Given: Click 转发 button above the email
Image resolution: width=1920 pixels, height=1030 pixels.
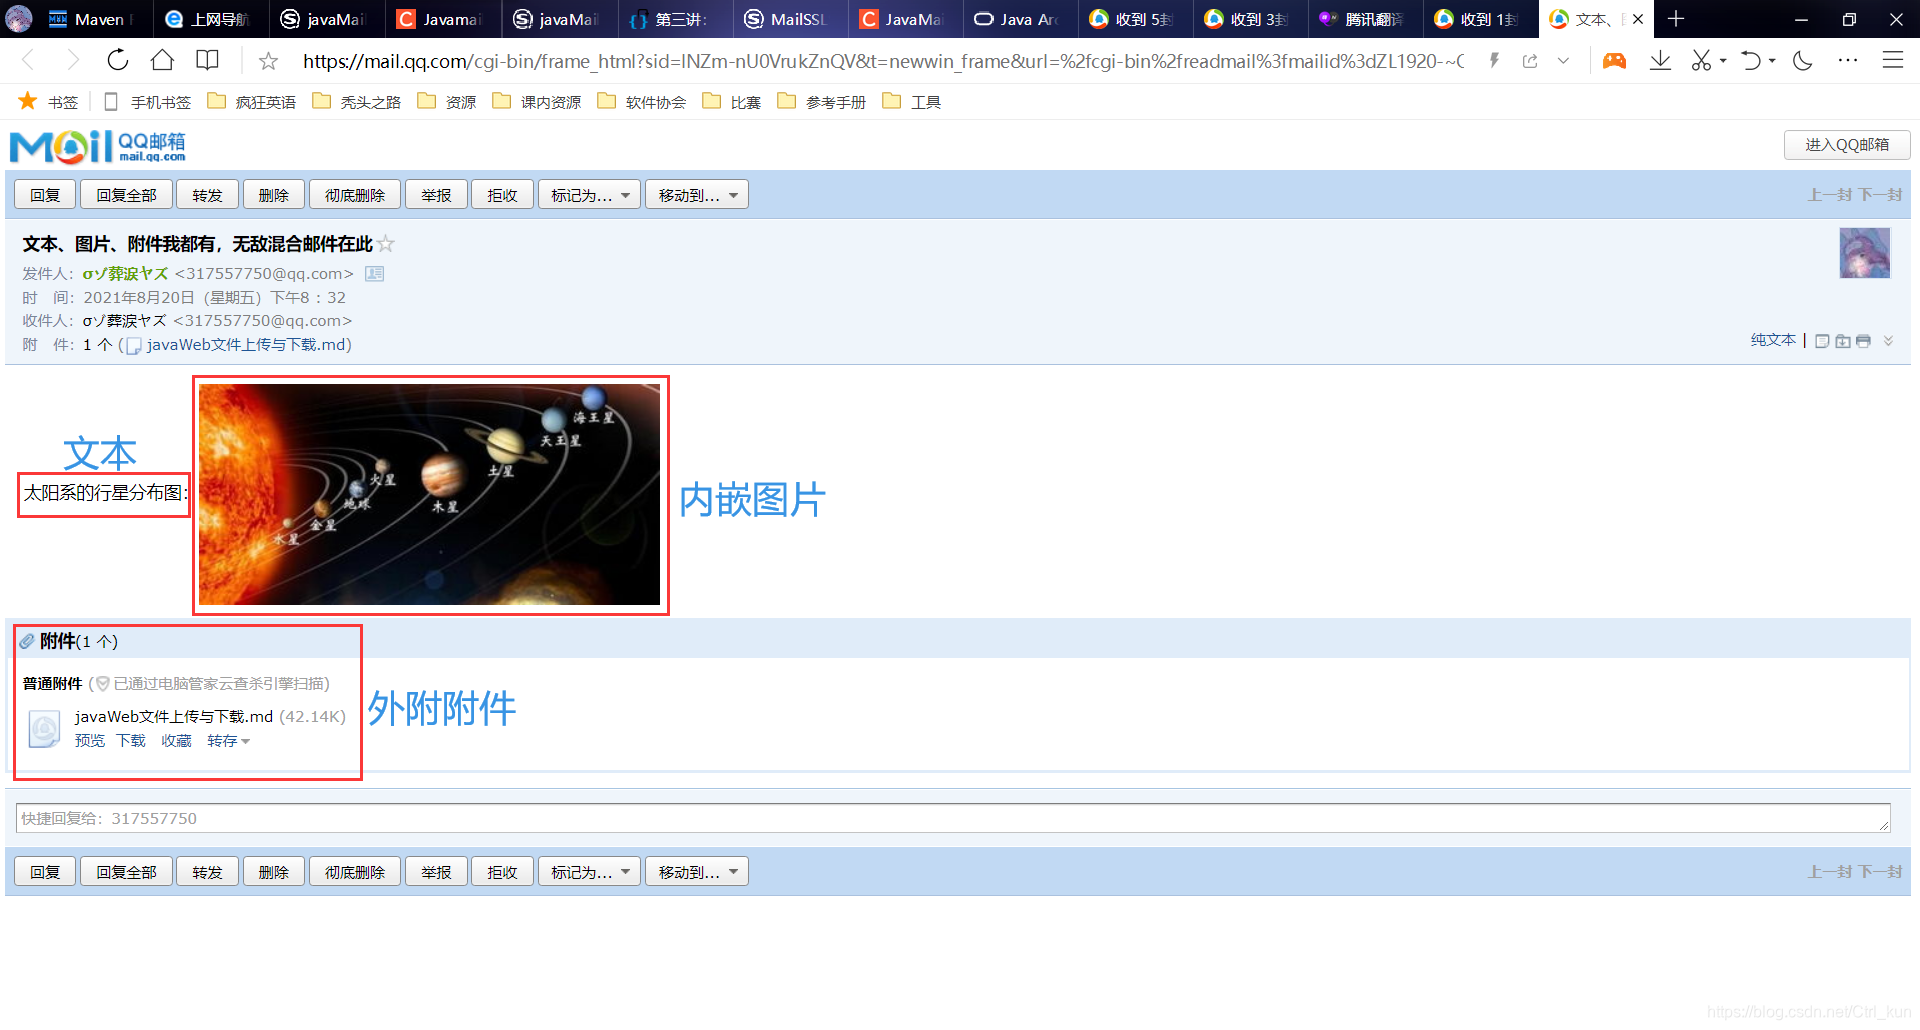Looking at the screenshot, I should pyautogui.click(x=208, y=195).
